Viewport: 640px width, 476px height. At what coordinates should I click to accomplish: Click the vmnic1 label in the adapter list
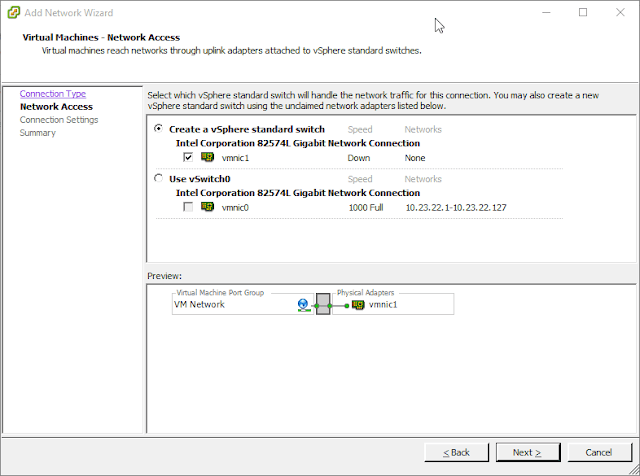click(235, 158)
